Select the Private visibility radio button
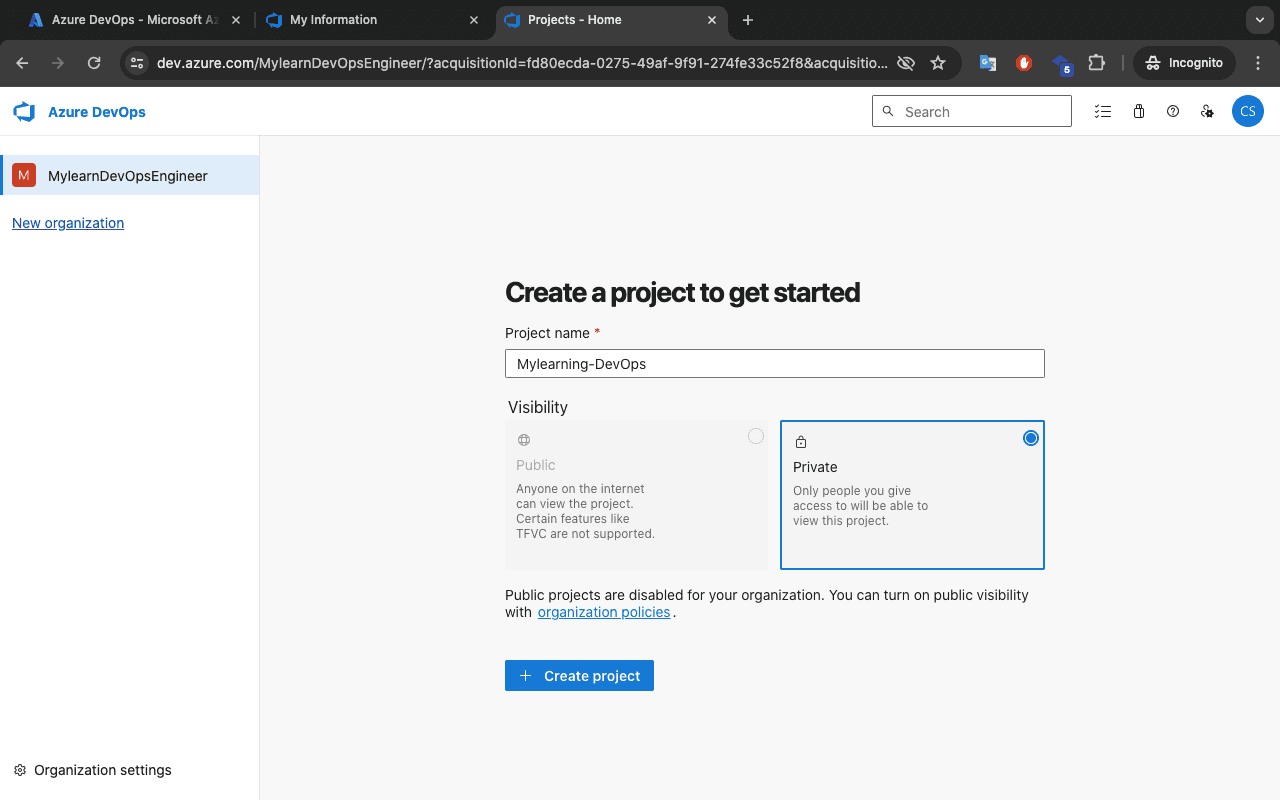Viewport: 1280px width, 800px height. click(x=1031, y=438)
